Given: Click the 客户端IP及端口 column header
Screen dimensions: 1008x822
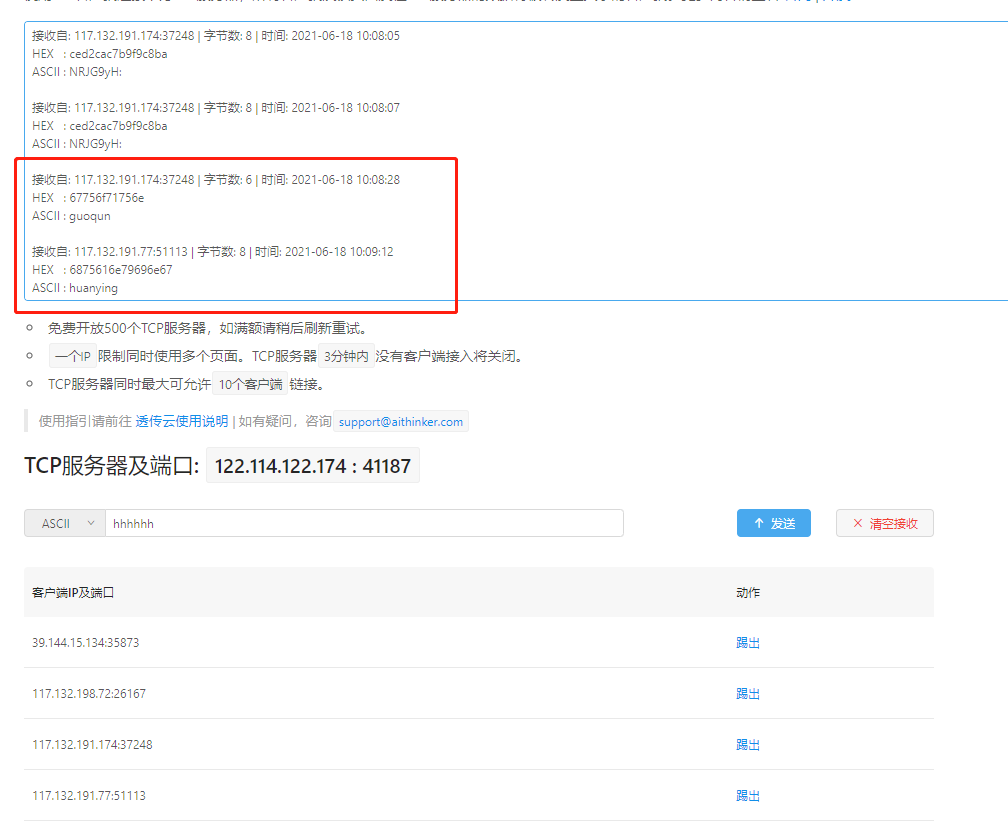Looking at the screenshot, I should click(x=73, y=593).
